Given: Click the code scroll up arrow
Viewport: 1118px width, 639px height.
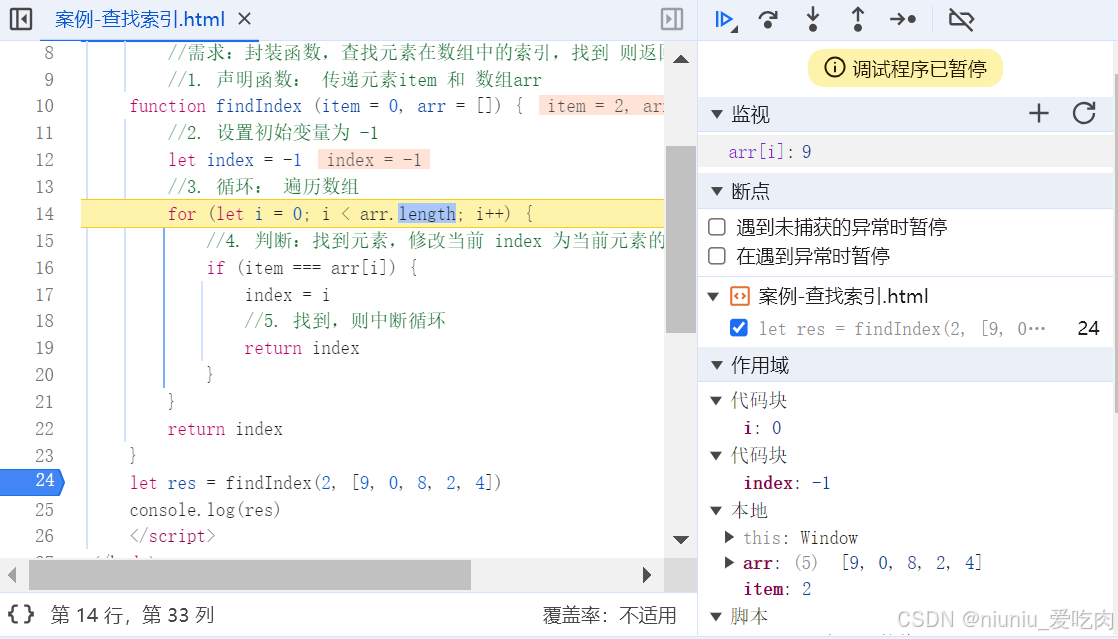Looking at the screenshot, I should pos(681,59).
